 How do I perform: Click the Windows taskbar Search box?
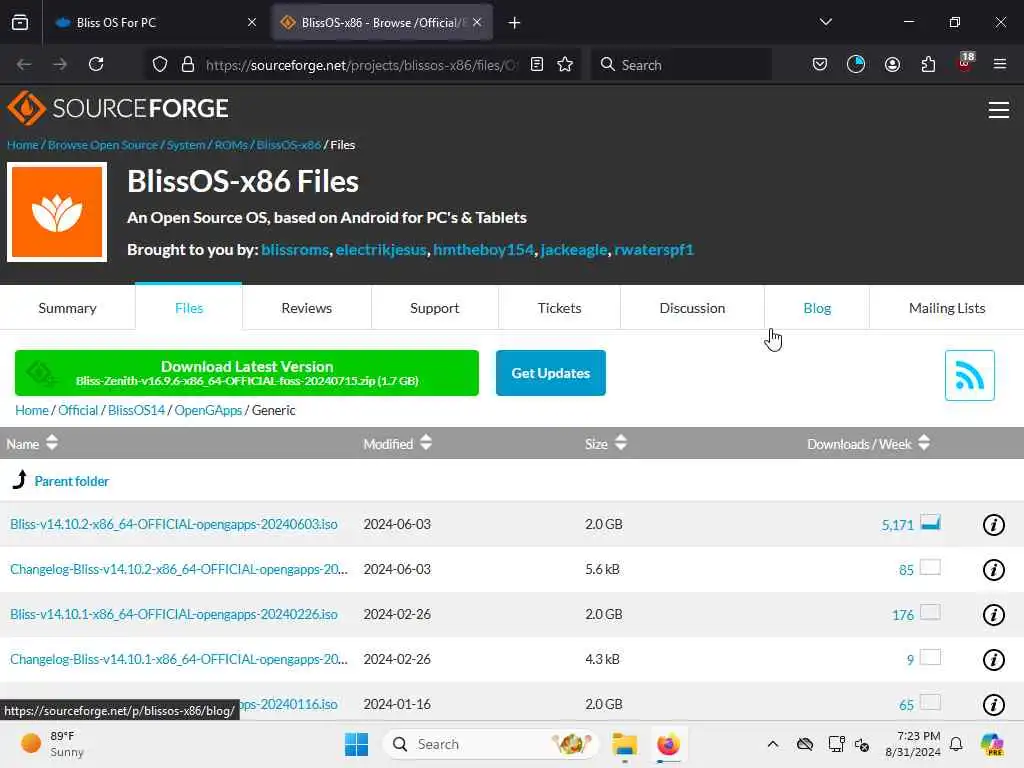pos(490,744)
